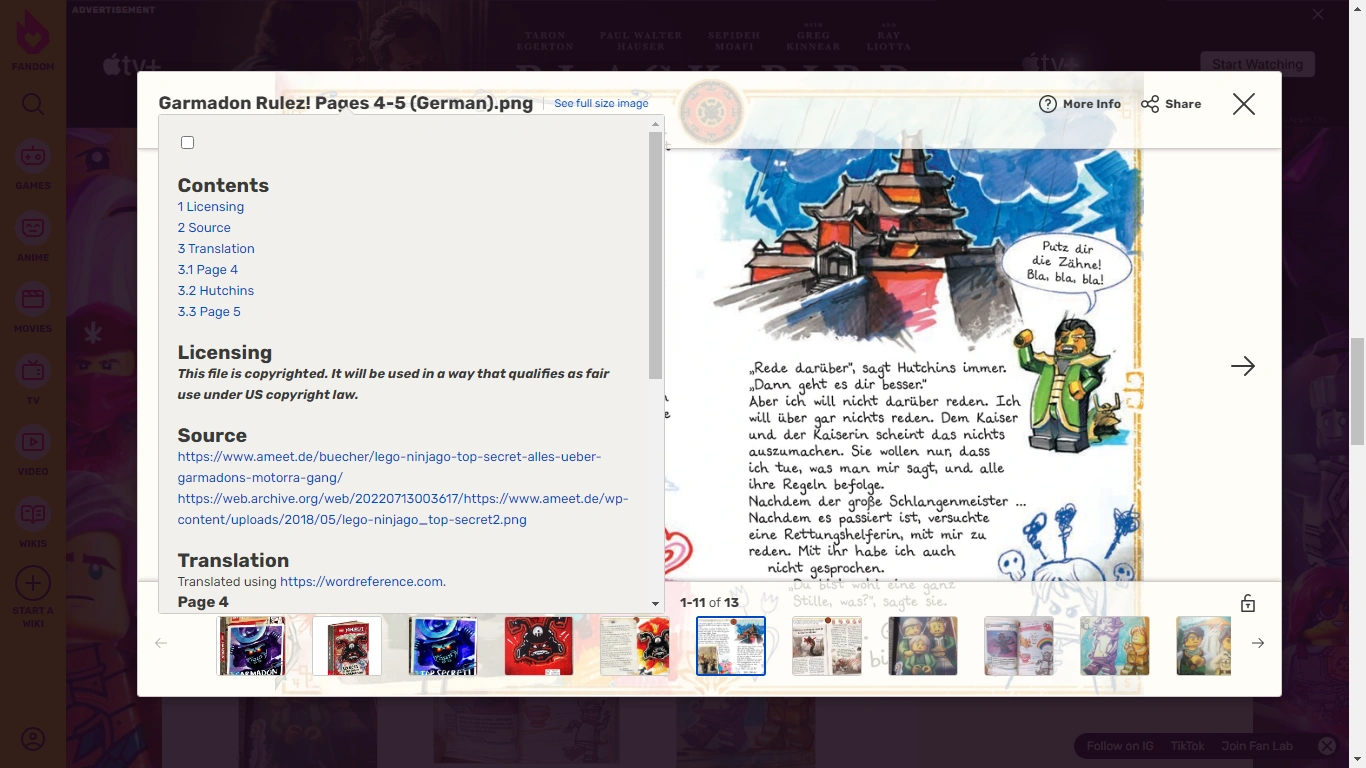The width and height of the screenshot is (1366, 768).
Task: Click the '1-11 of 13' image counter
Action: tap(709, 603)
